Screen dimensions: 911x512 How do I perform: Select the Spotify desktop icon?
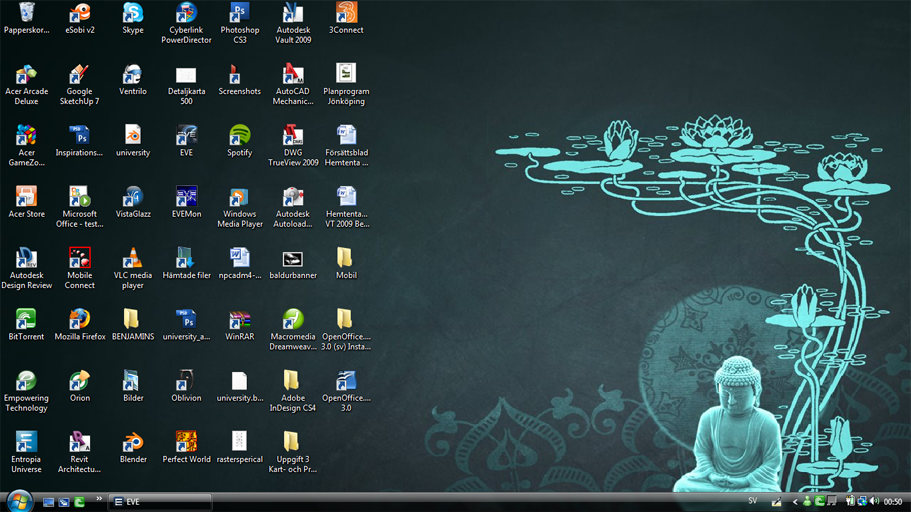pos(239,136)
